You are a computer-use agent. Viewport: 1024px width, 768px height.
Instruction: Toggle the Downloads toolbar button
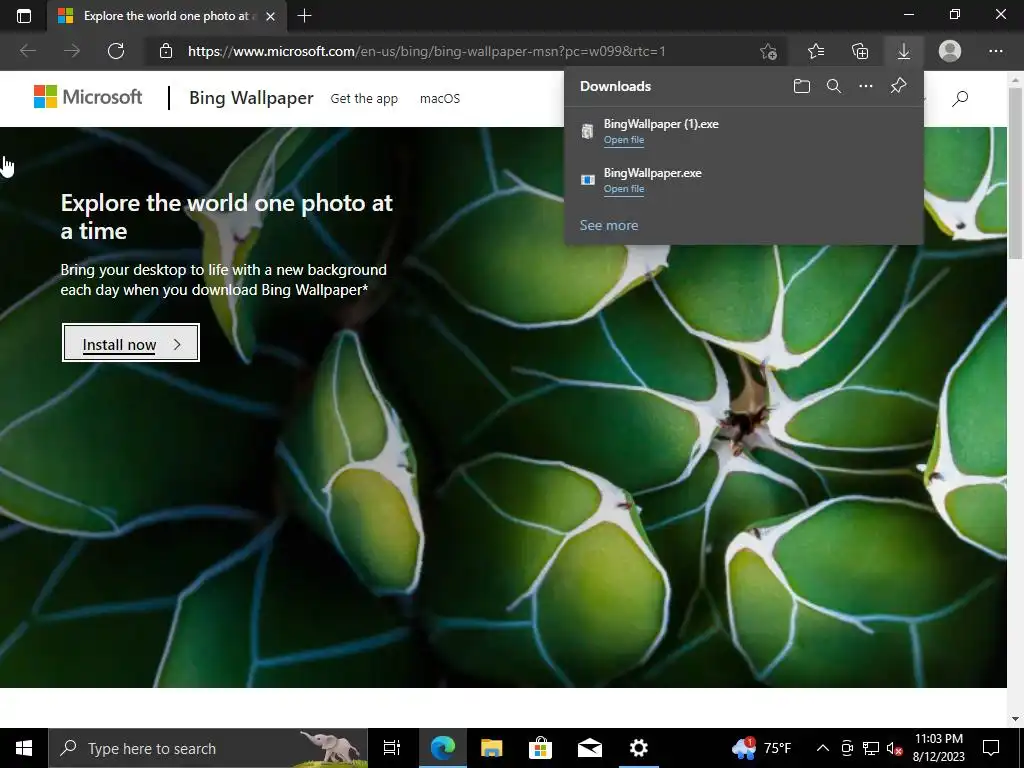click(904, 51)
